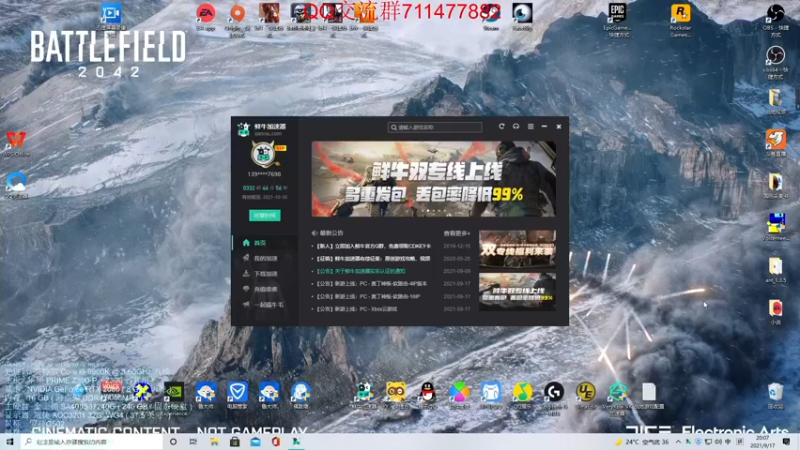Open the 我的加速 rocket sidebar item
800x450 pixels.
(264, 258)
